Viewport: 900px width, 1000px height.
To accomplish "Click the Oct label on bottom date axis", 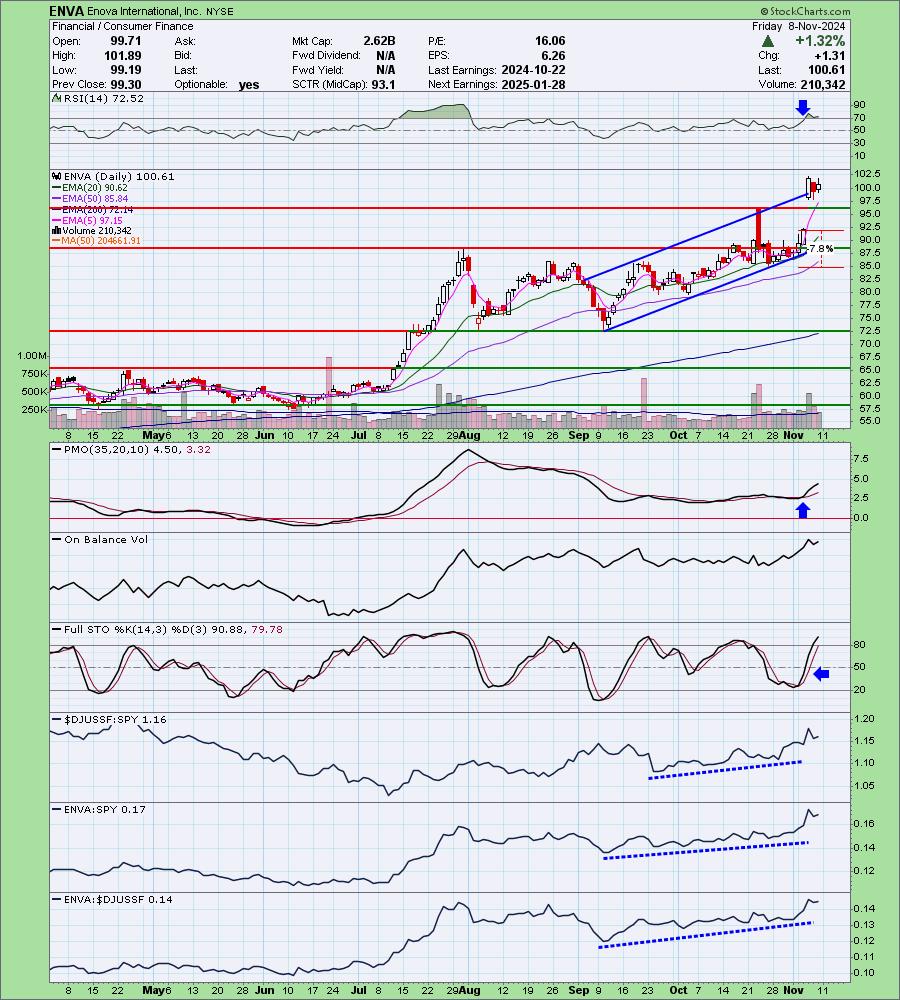I will (679, 990).
